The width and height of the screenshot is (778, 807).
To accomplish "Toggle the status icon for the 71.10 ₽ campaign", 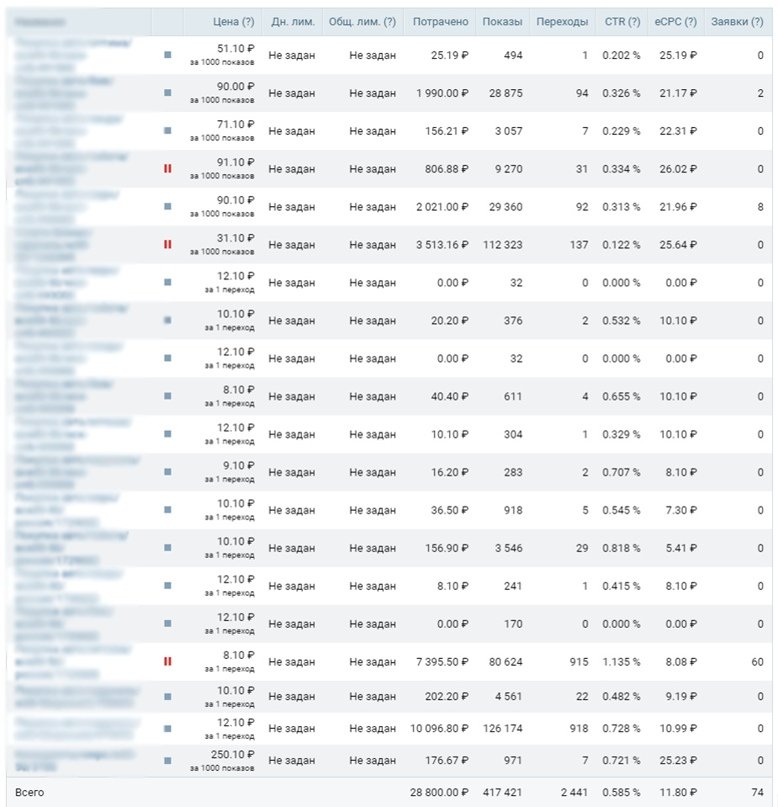I will point(167,131).
